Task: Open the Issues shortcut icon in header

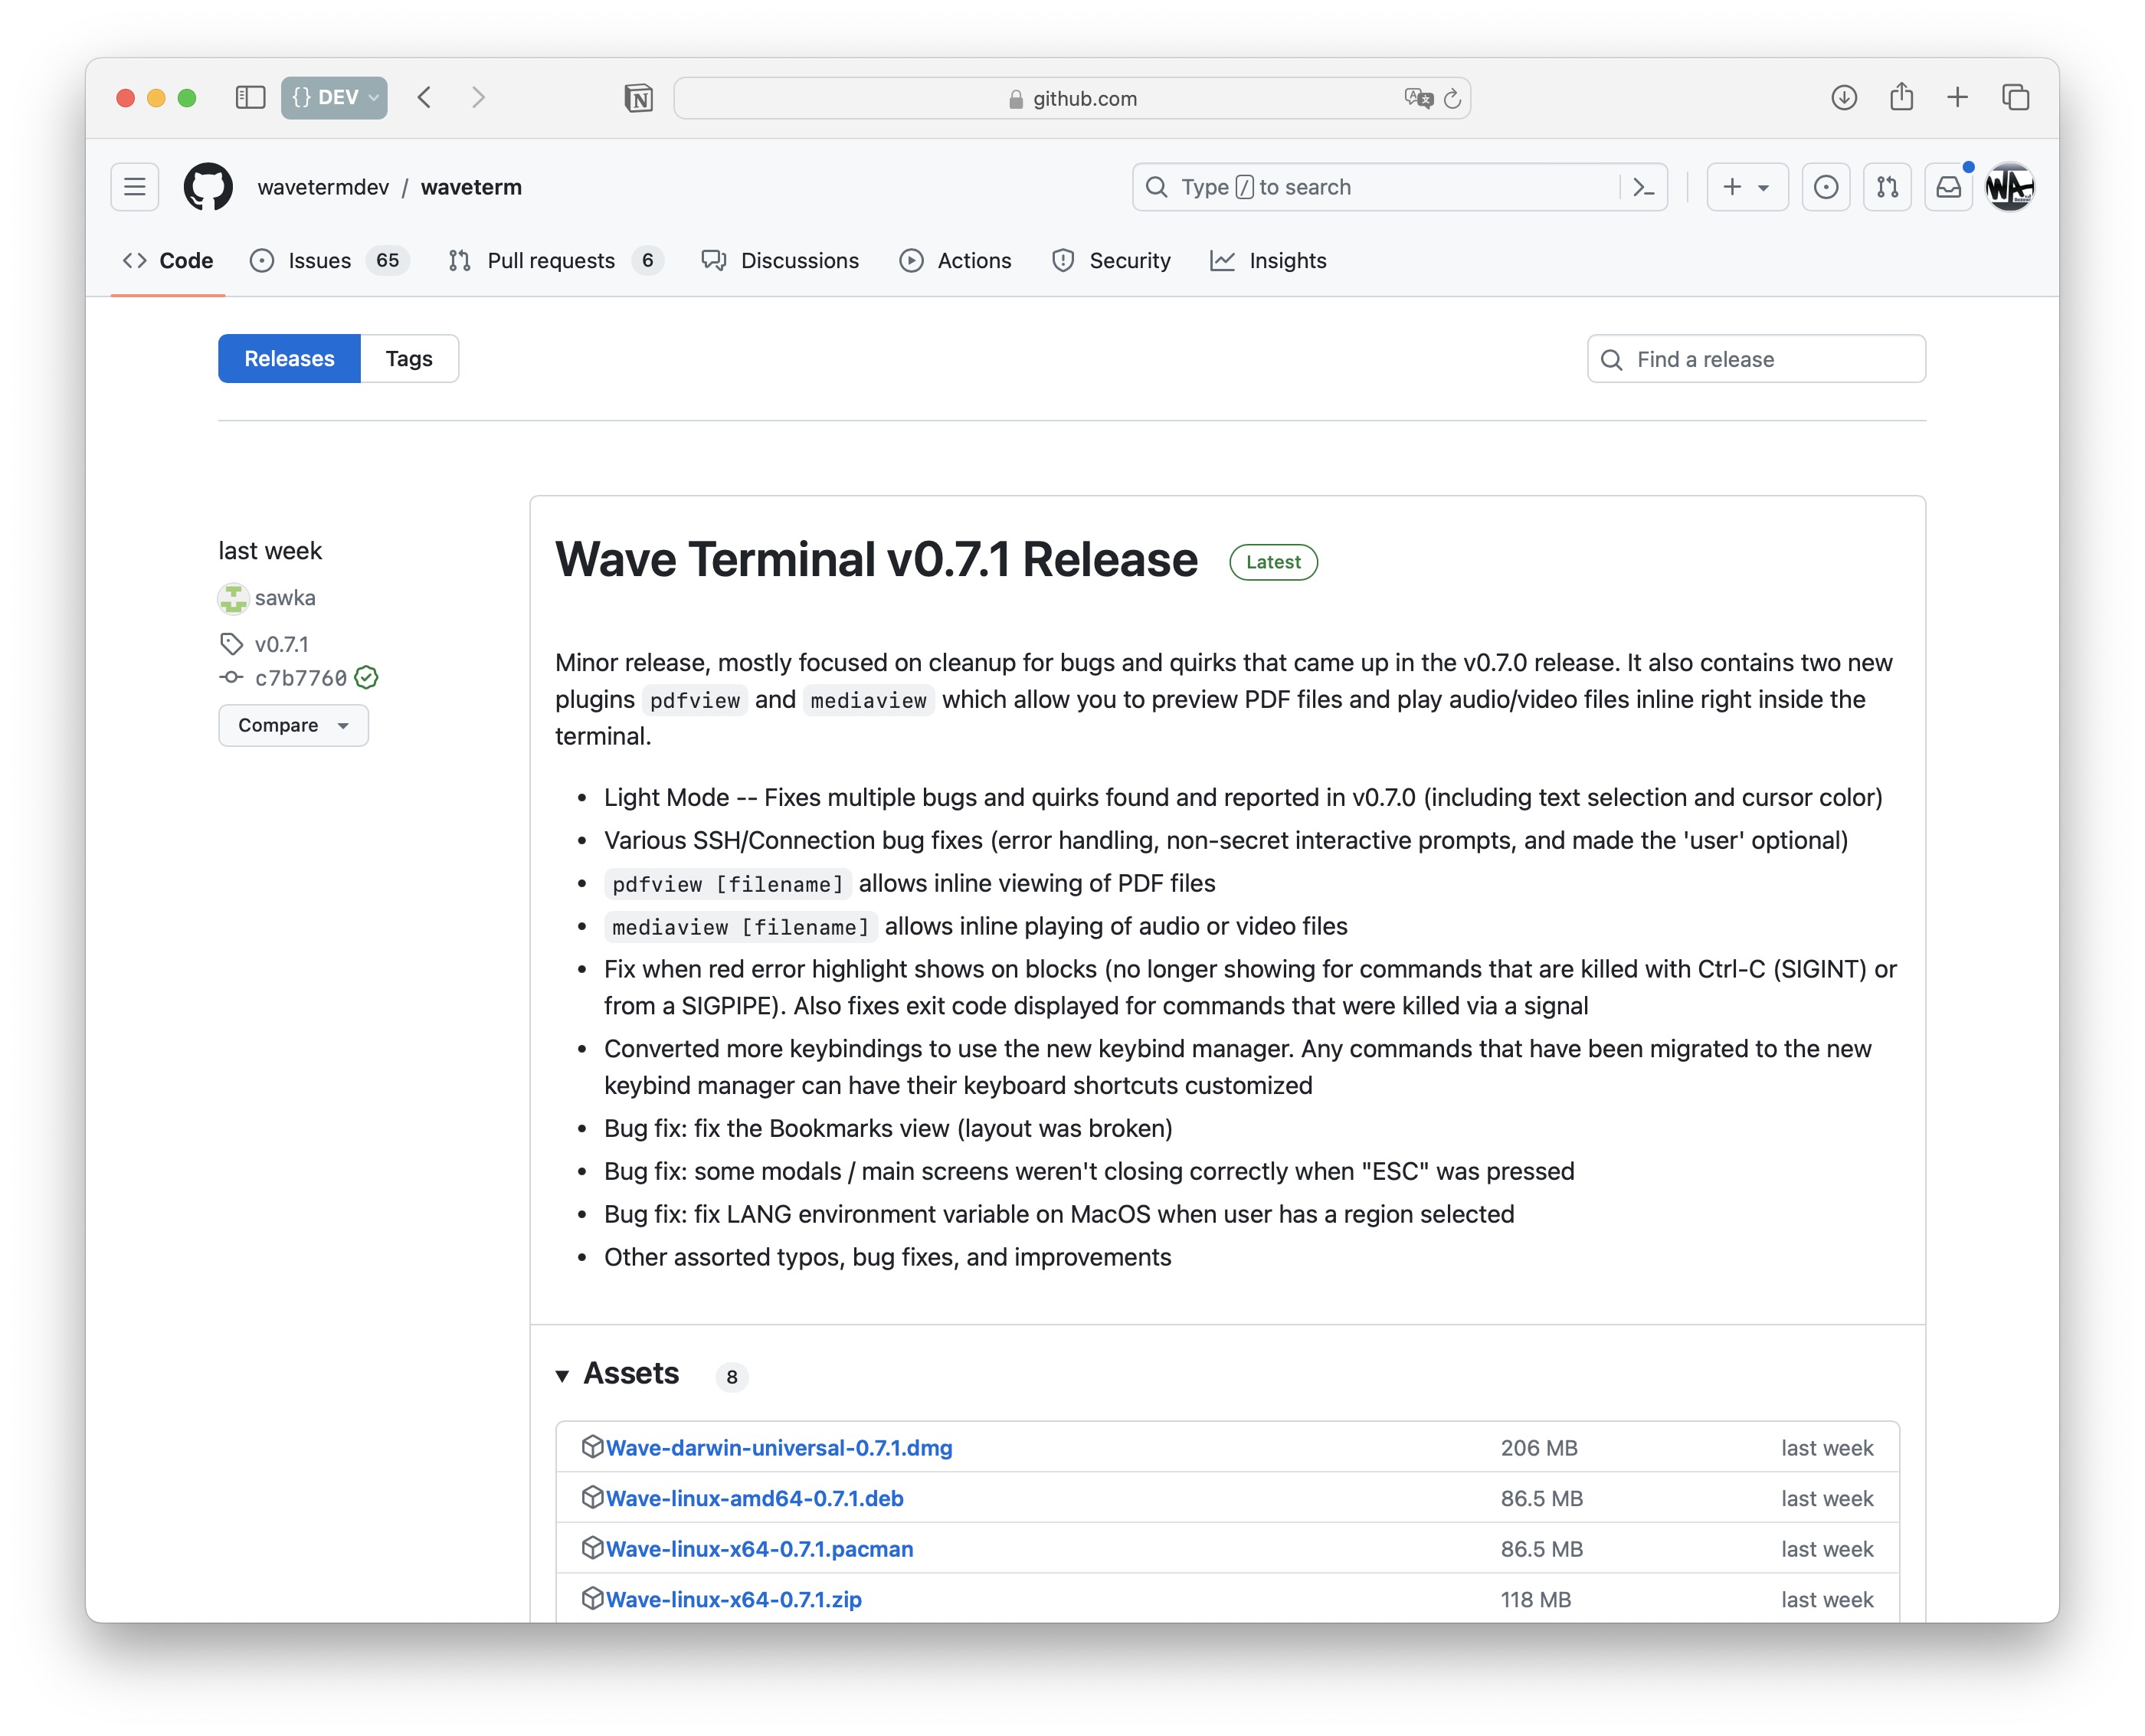Action: 1825,187
